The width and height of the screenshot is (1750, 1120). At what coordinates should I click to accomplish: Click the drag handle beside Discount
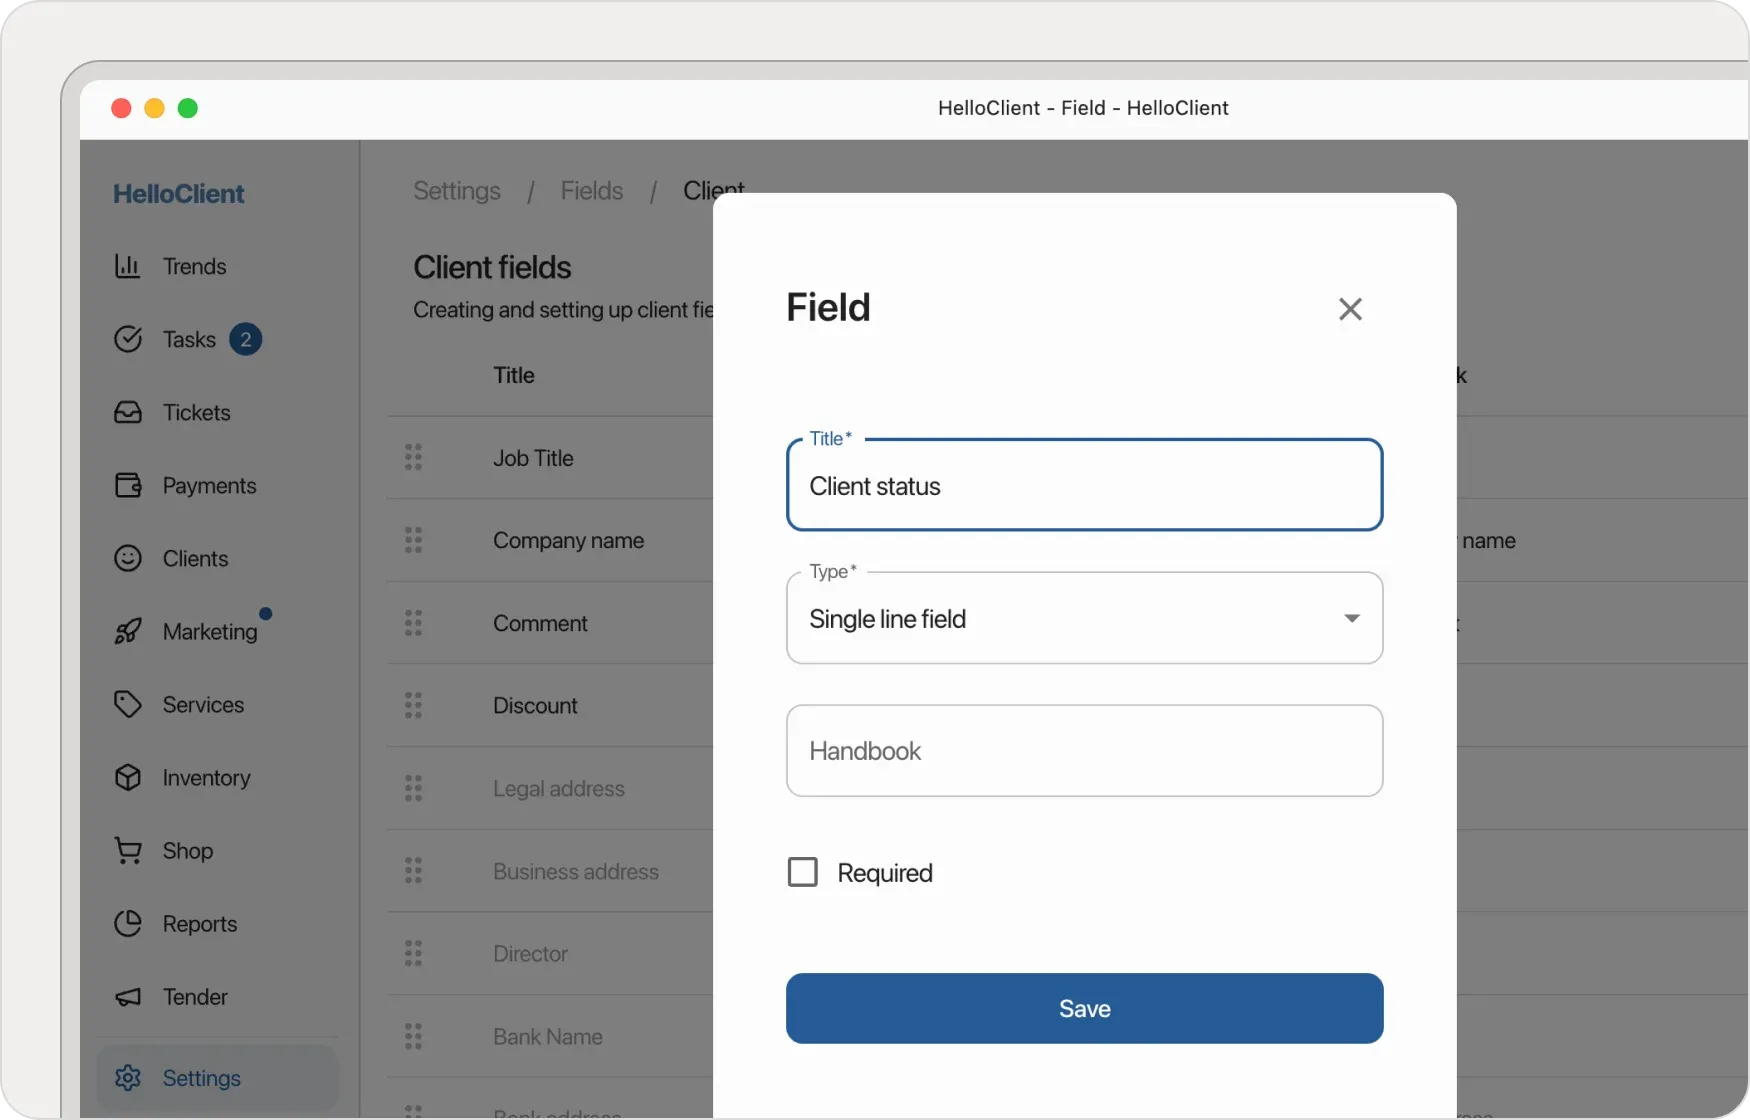414,705
